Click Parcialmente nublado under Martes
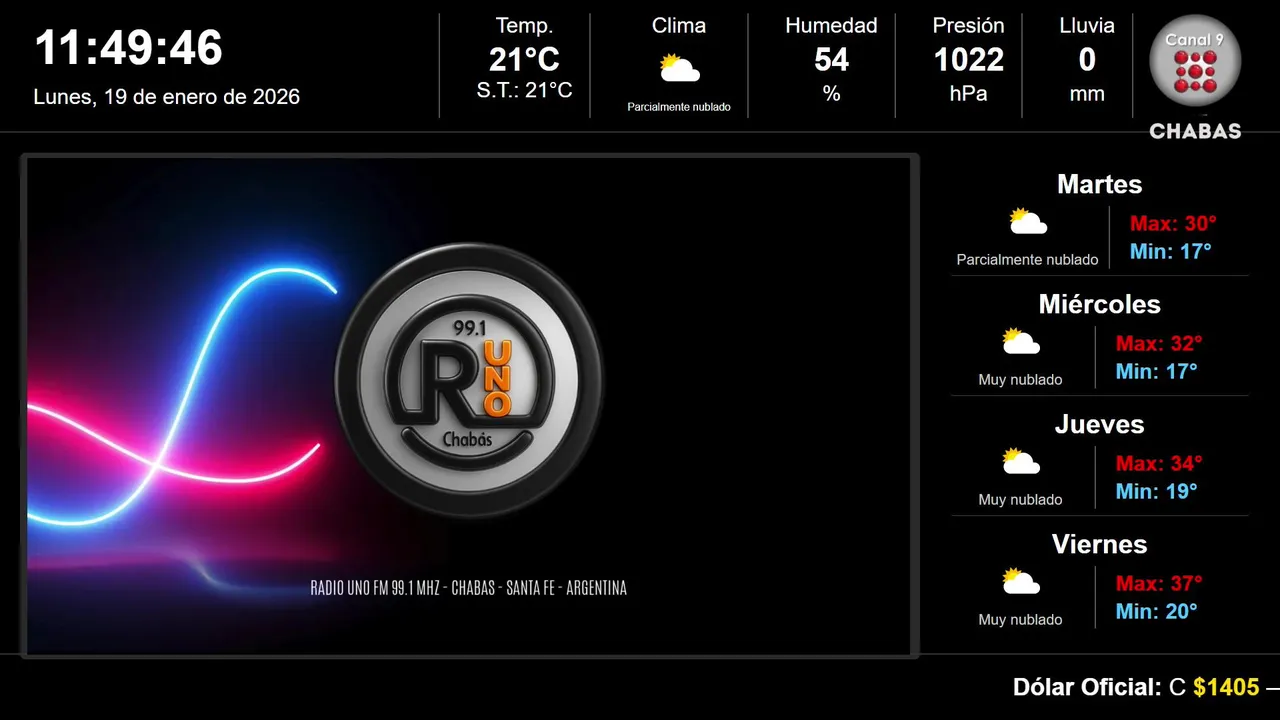 click(1027, 260)
